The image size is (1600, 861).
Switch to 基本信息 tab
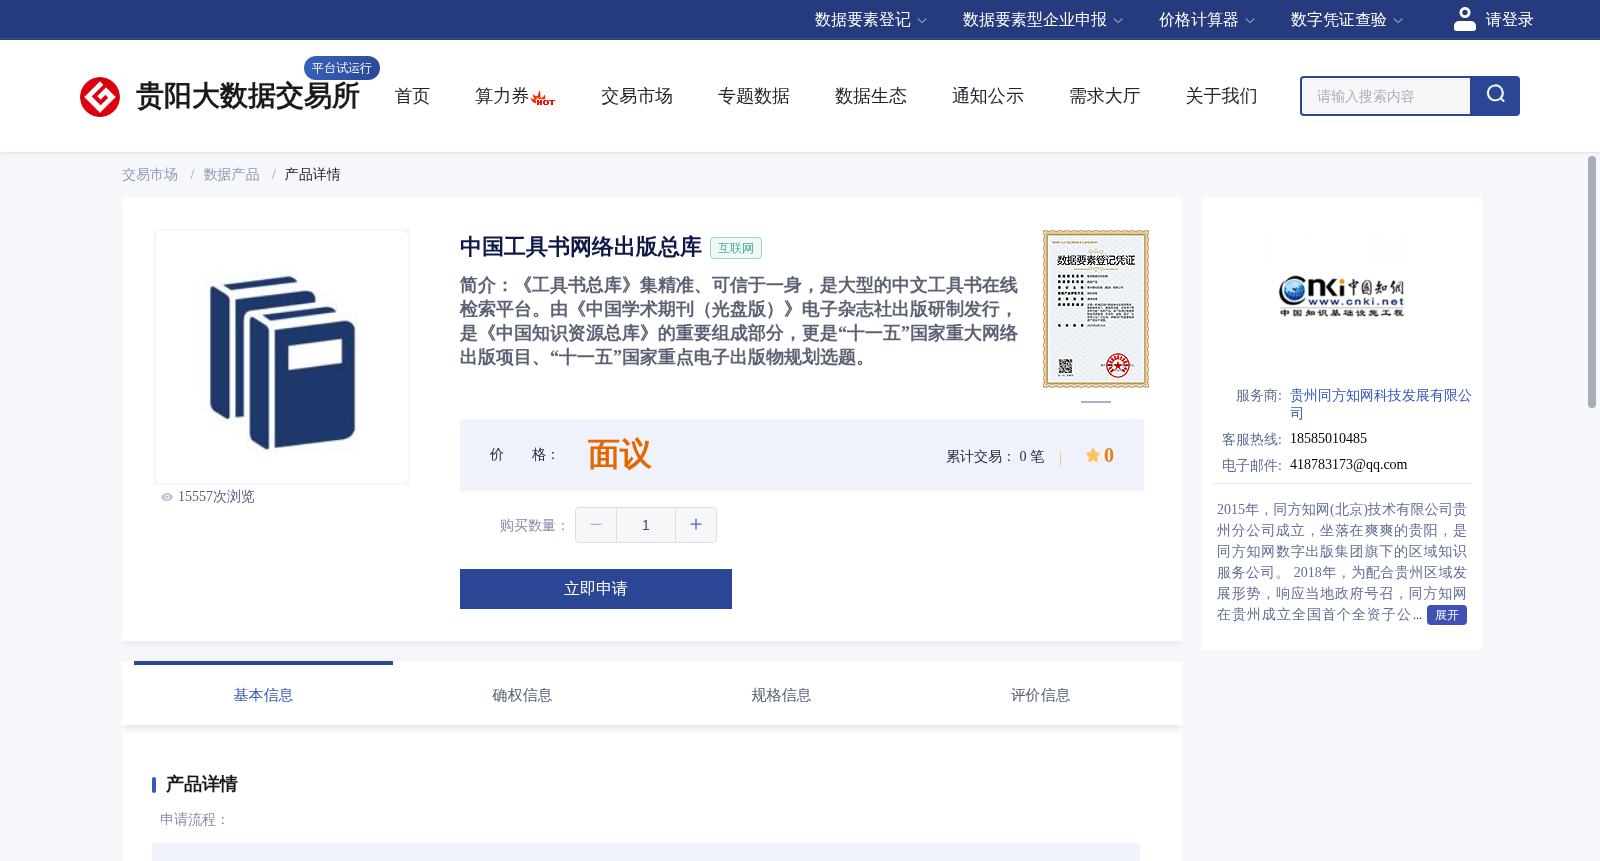[263, 694]
